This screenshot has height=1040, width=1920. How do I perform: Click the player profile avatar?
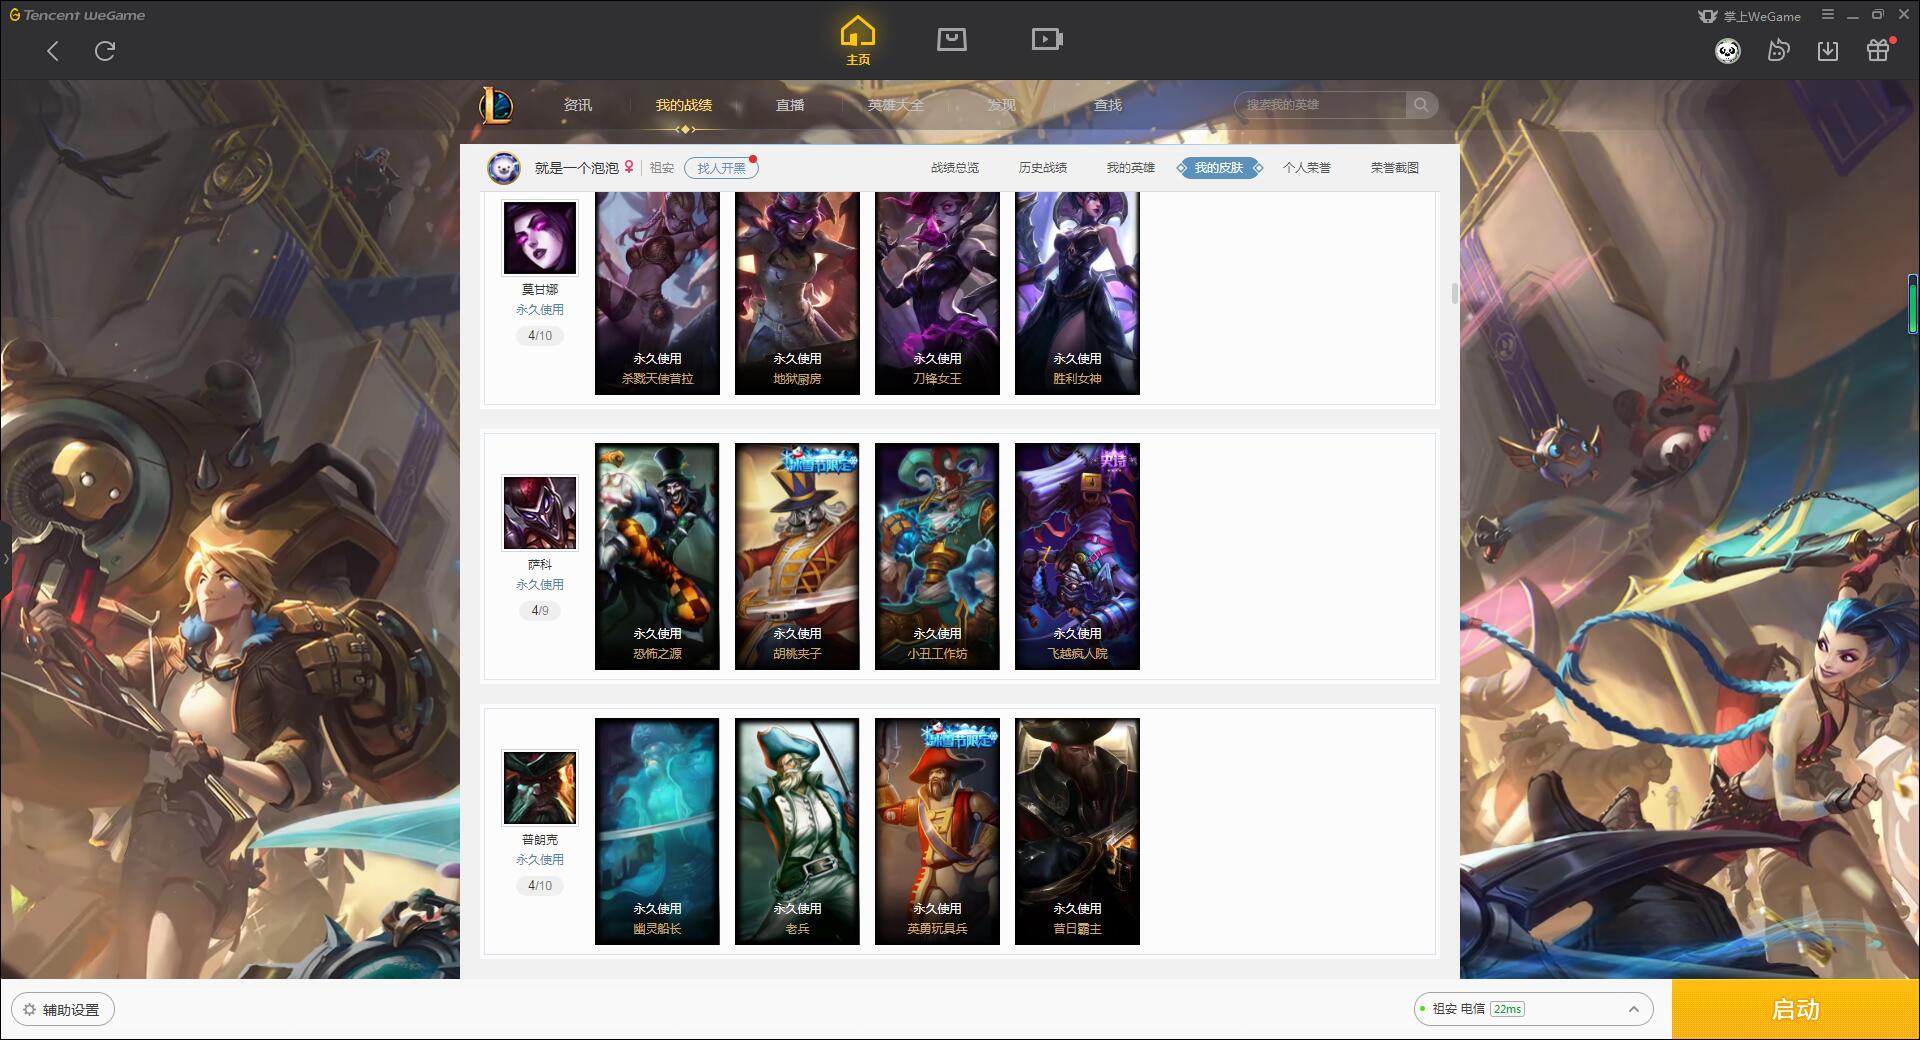[504, 168]
